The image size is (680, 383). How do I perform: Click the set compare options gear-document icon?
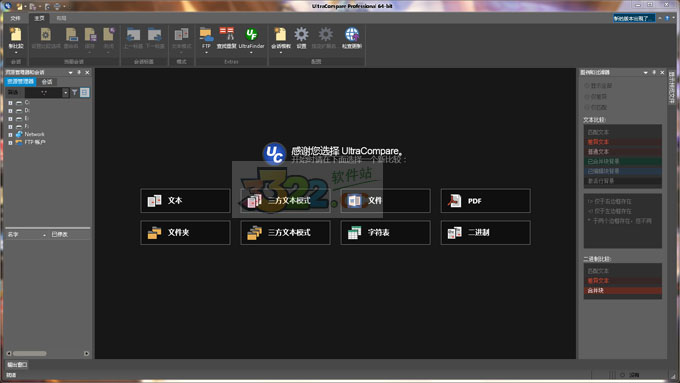tap(46, 35)
